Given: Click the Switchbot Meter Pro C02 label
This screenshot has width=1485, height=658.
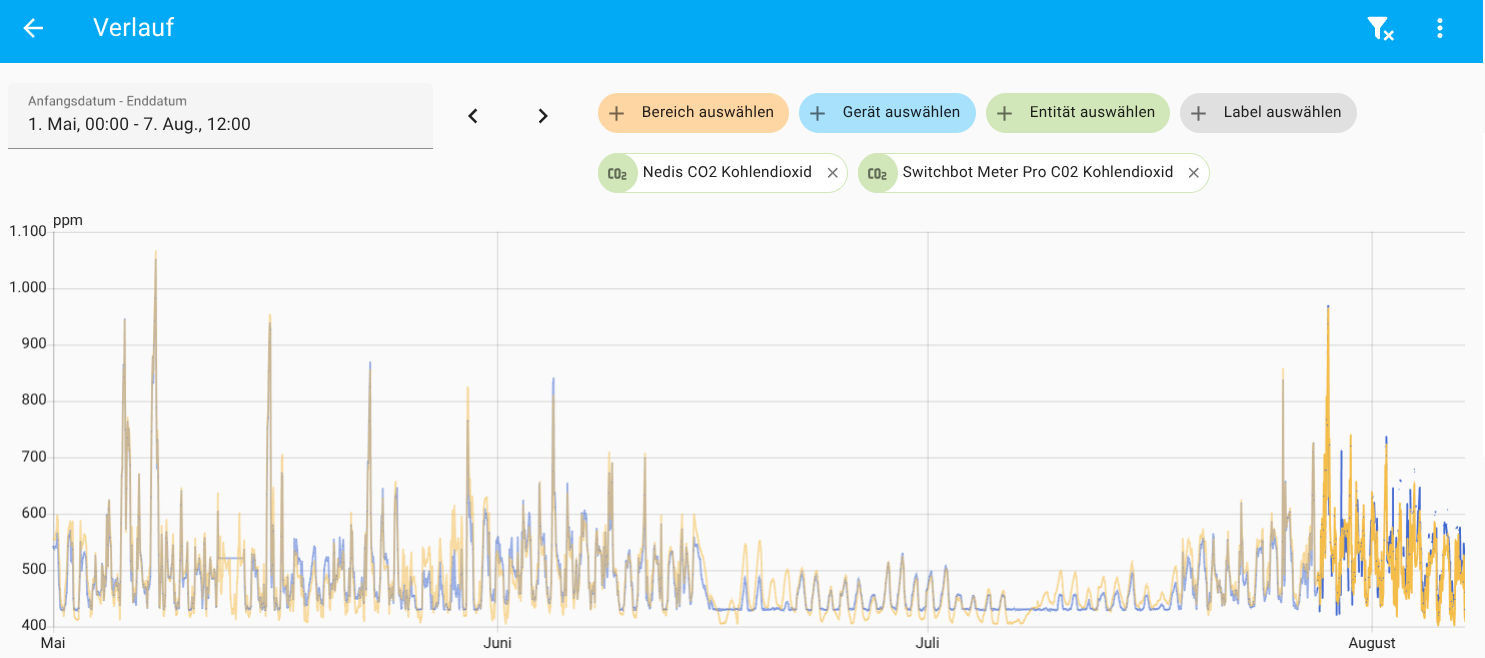Looking at the screenshot, I should pyautogui.click(x=1037, y=172).
